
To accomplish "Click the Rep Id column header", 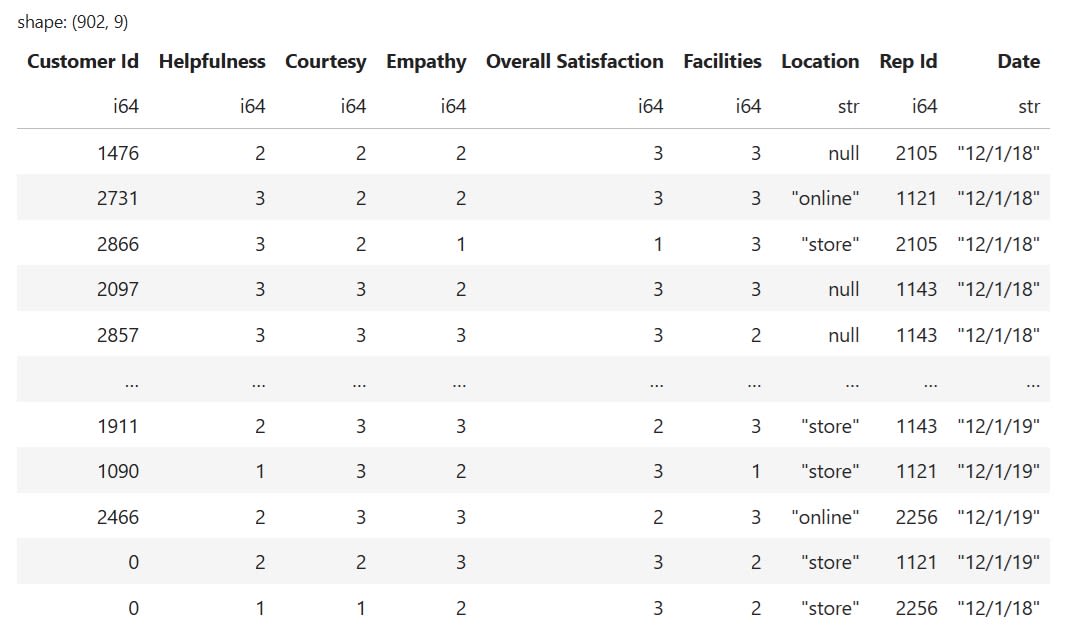I will [908, 61].
